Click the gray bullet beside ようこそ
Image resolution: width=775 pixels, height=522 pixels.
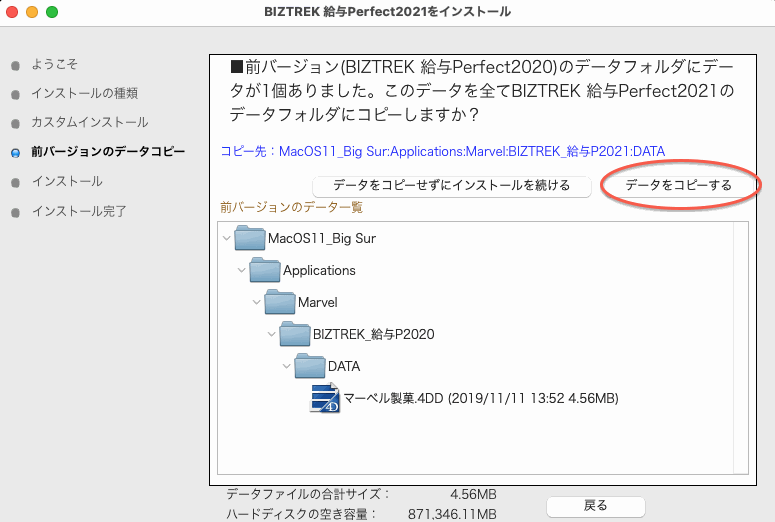(15, 65)
